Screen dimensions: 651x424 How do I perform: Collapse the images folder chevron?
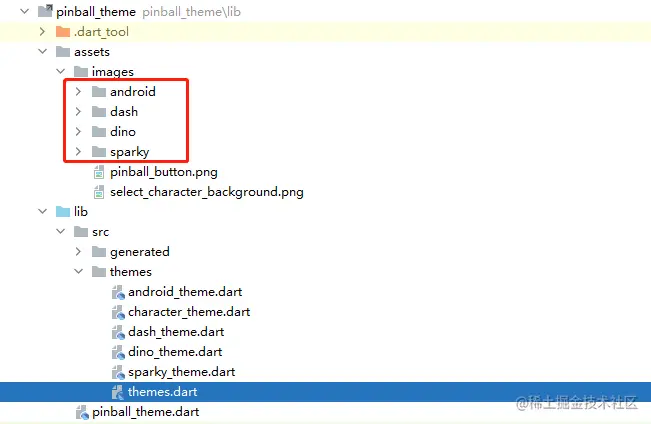click(61, 71)
